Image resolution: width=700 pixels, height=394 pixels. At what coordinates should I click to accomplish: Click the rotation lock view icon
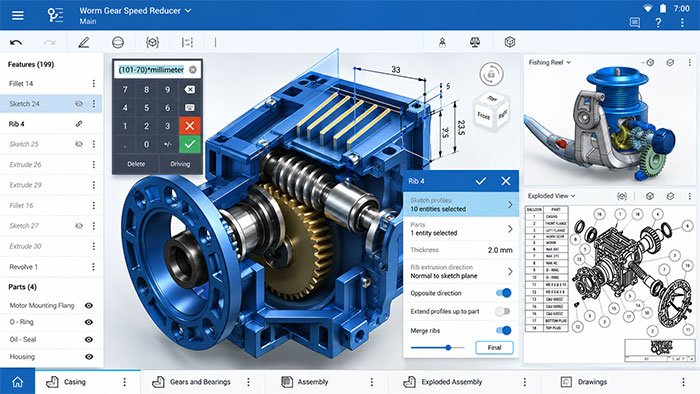[x=492, y=74]
